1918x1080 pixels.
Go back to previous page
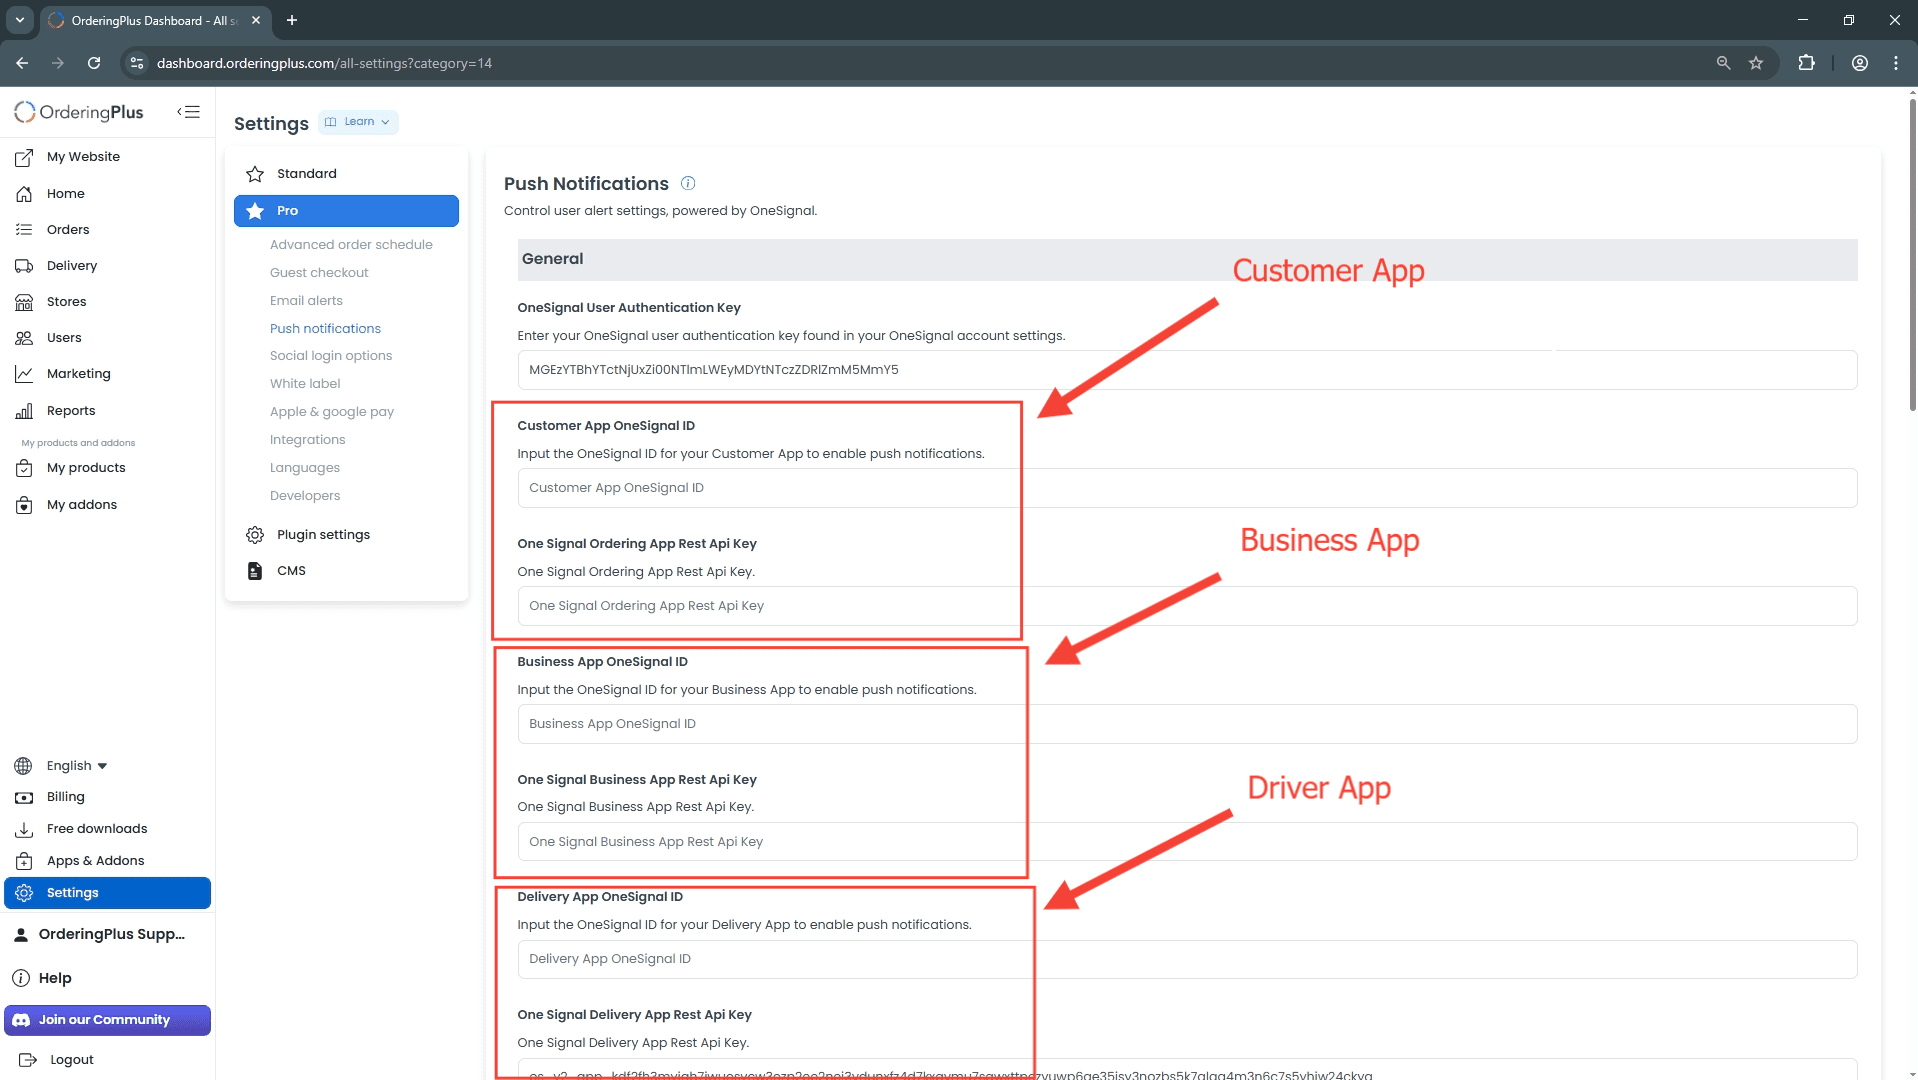pos(22,63)
